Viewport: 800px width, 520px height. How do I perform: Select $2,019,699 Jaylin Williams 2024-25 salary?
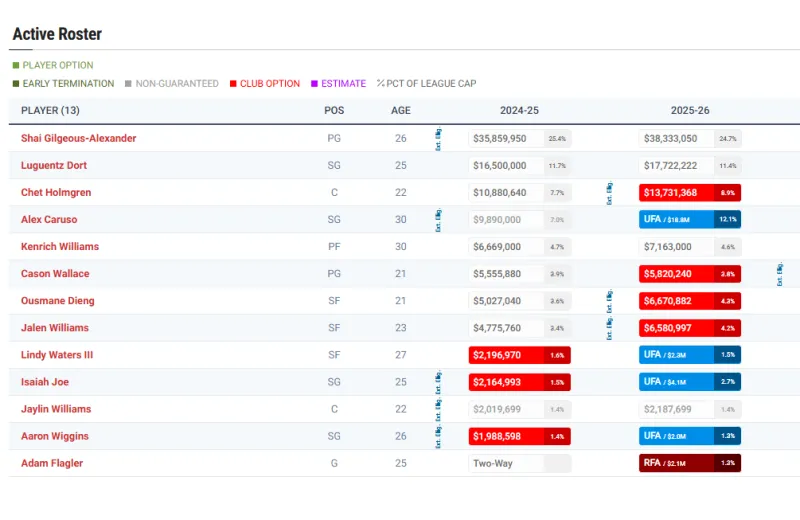click(x=519, y=409)
